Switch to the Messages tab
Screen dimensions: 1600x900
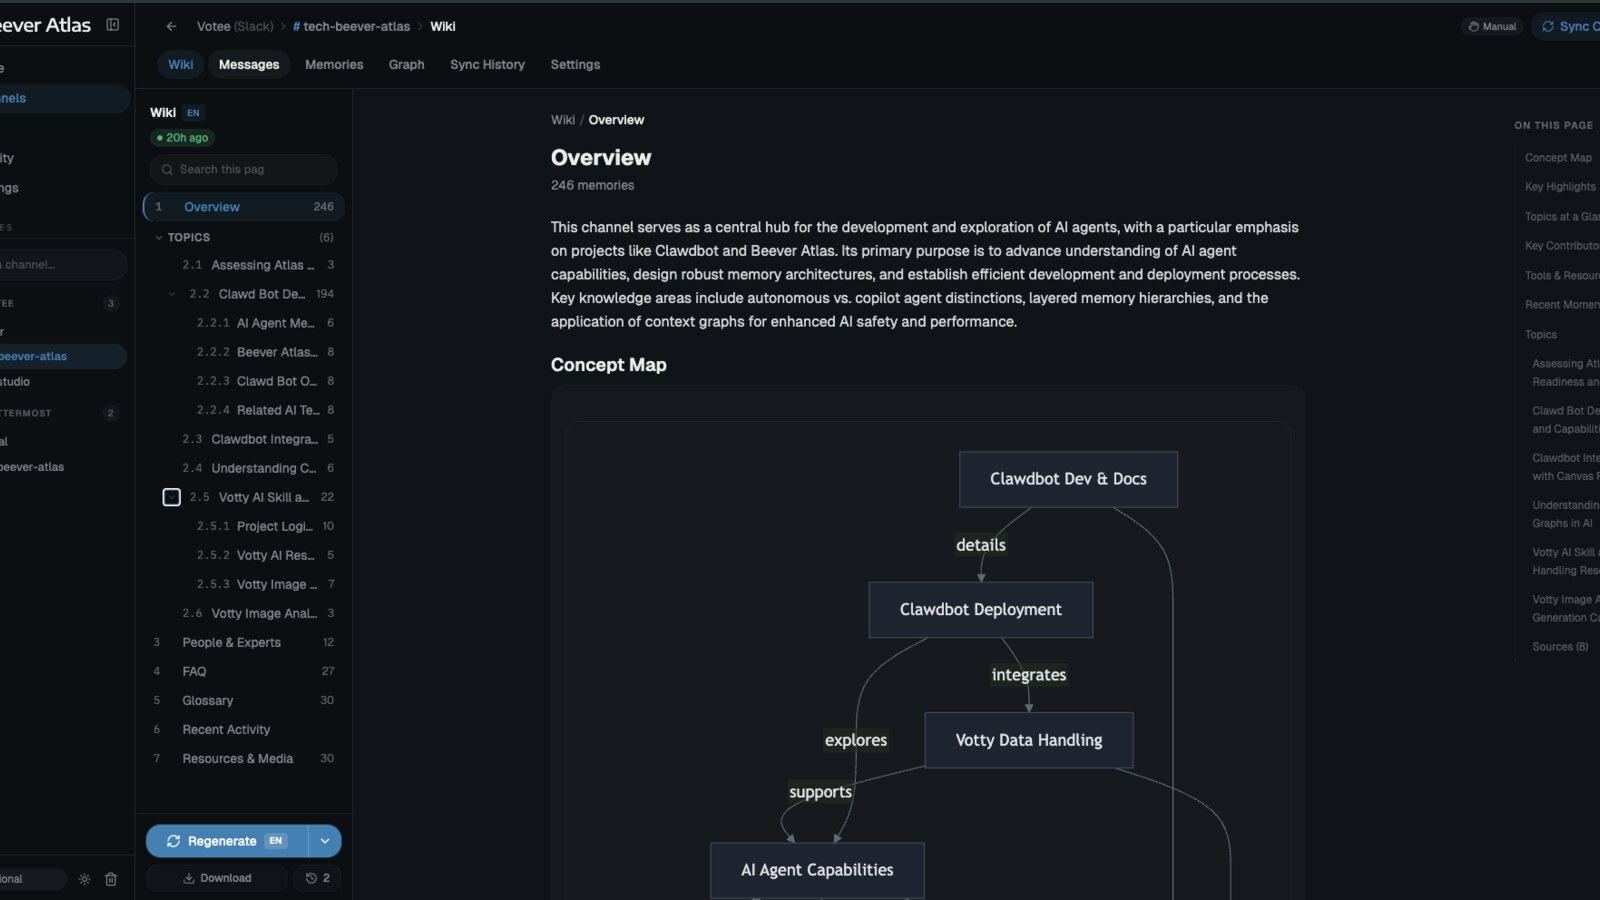249,64
